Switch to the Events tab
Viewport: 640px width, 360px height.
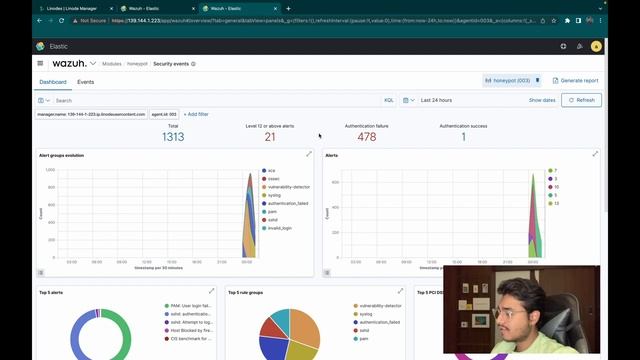point(86,82)
